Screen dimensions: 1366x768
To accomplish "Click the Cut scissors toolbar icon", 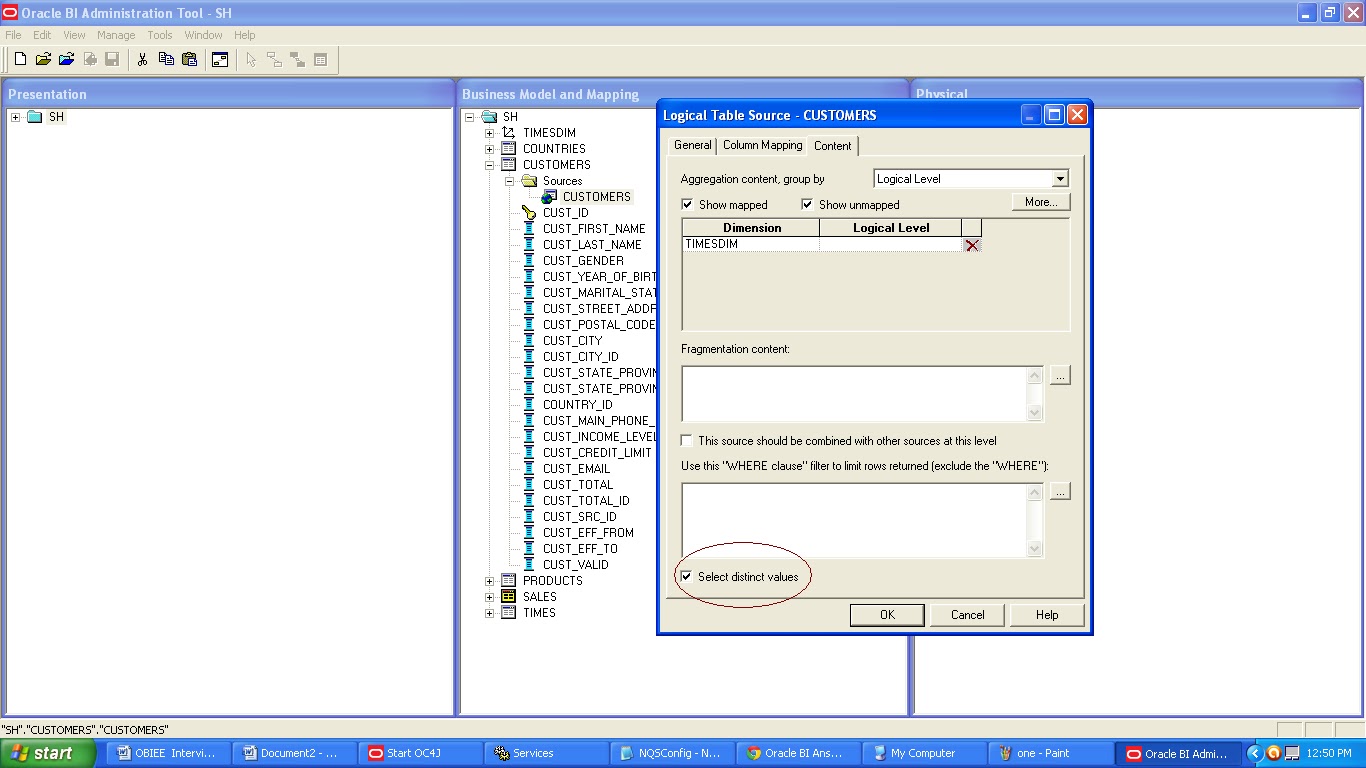I will (142, 60).
